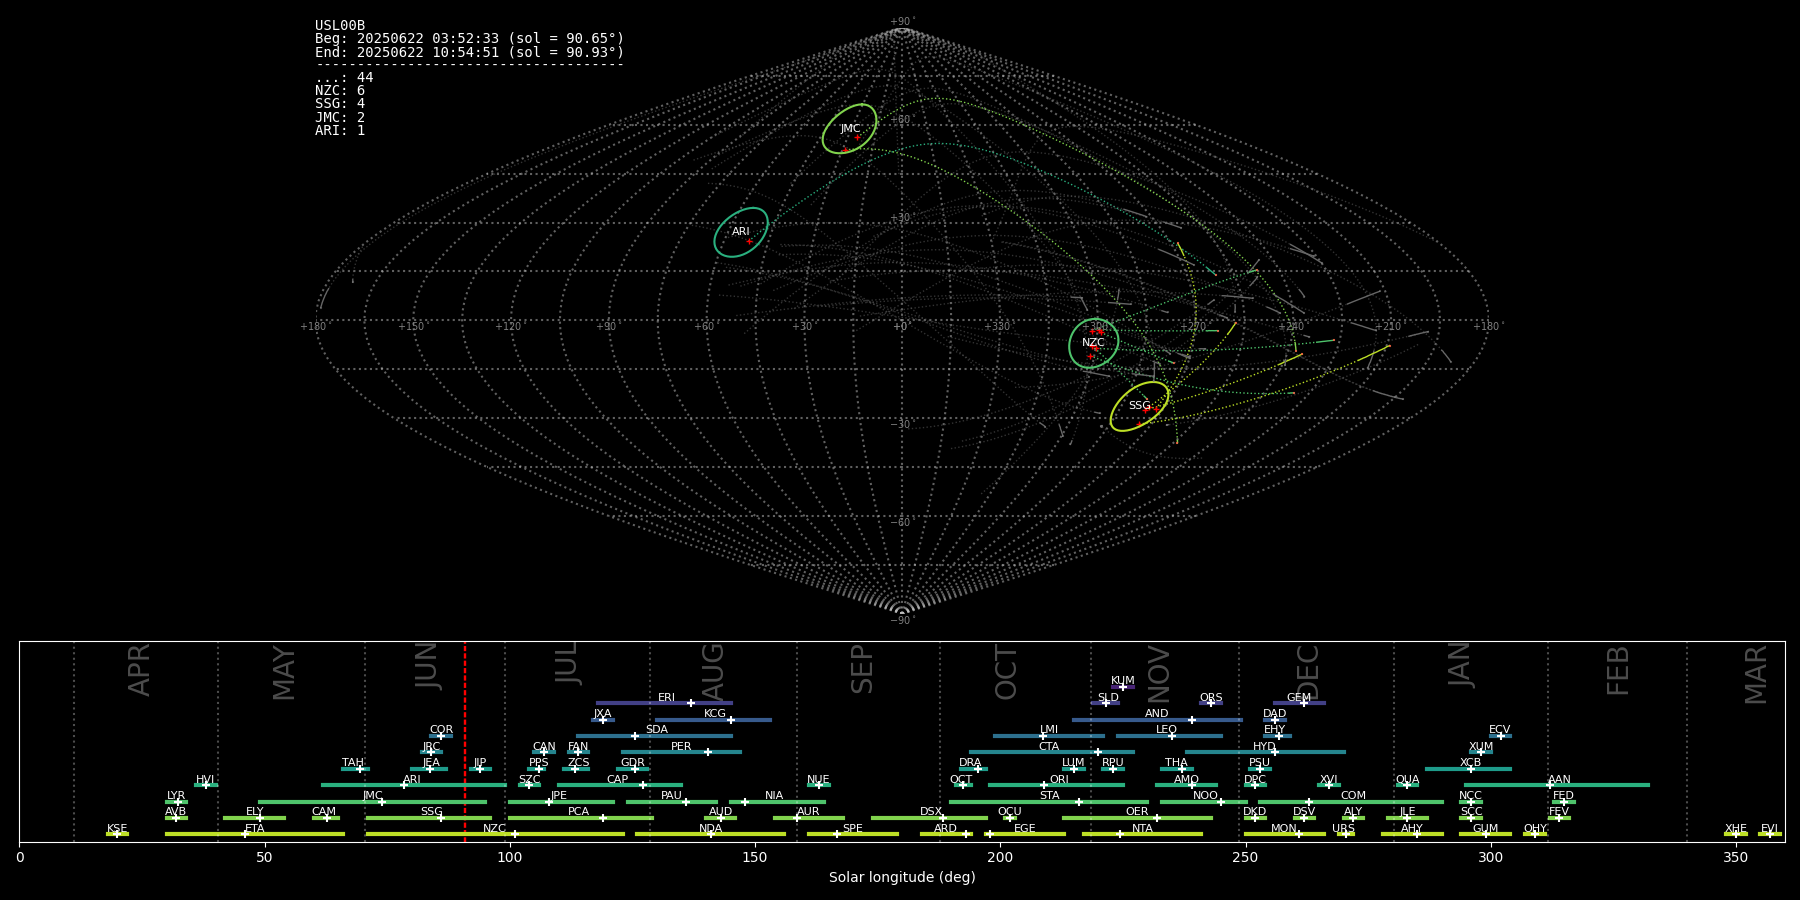
Task: Select the ETA shower label in timeline
Action: (255, 829)
